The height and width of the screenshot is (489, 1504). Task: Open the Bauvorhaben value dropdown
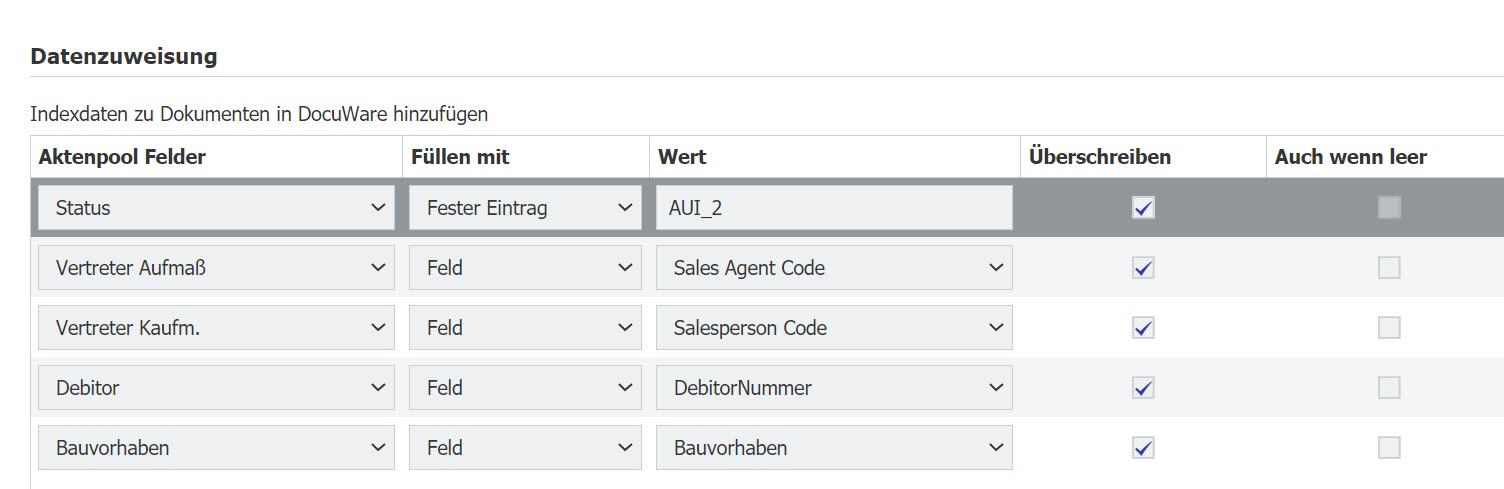pyautogui.click(x=834, y=448)
